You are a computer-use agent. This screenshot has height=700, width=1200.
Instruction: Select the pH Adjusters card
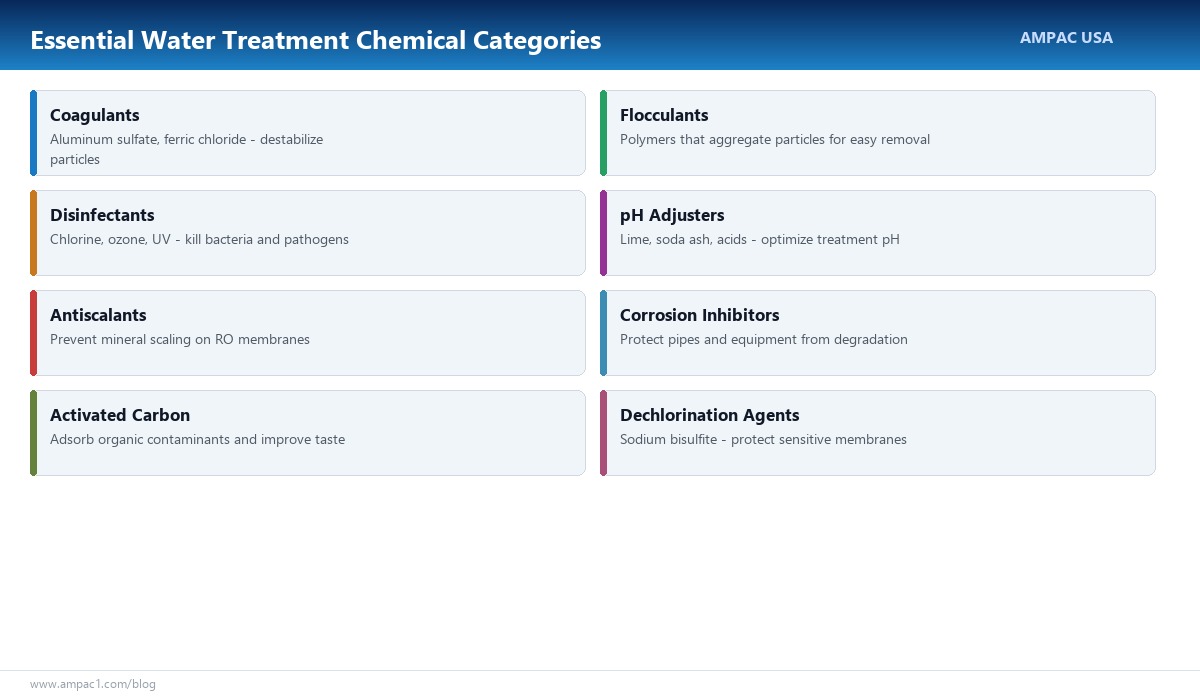point(878,232)
